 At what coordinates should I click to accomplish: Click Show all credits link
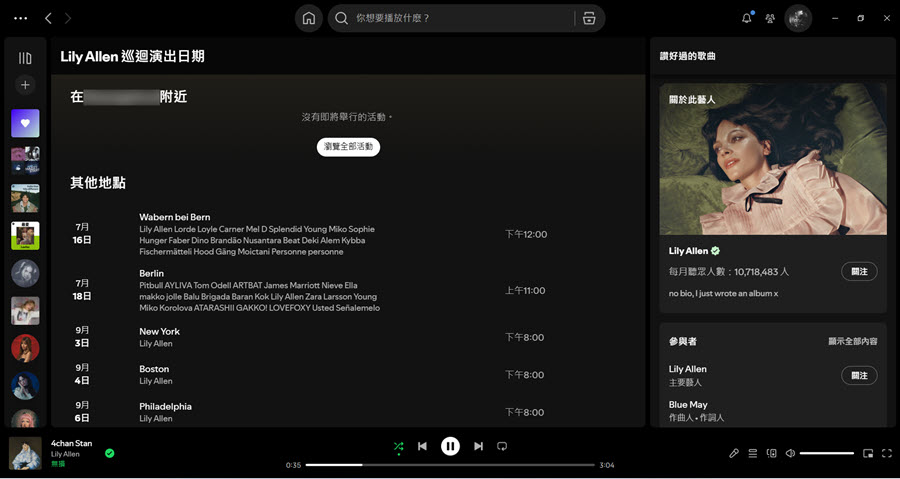[852, 341]
